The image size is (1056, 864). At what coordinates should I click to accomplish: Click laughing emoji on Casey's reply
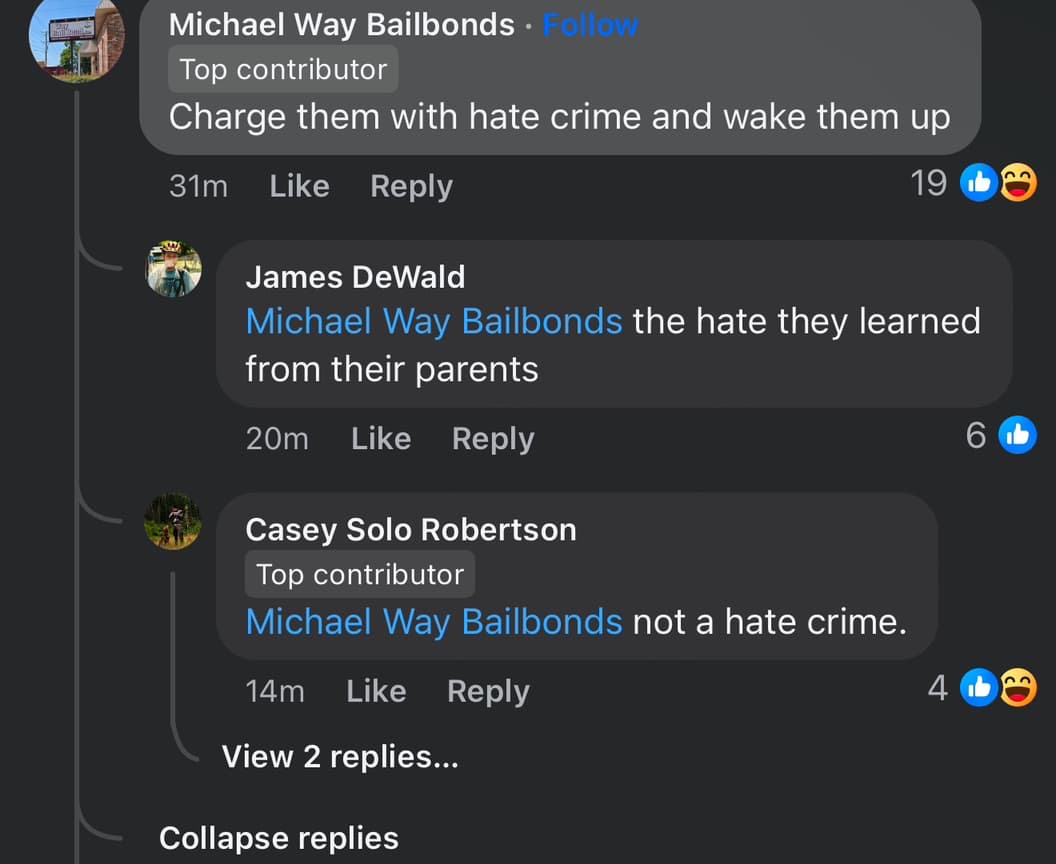point(1018,688)
